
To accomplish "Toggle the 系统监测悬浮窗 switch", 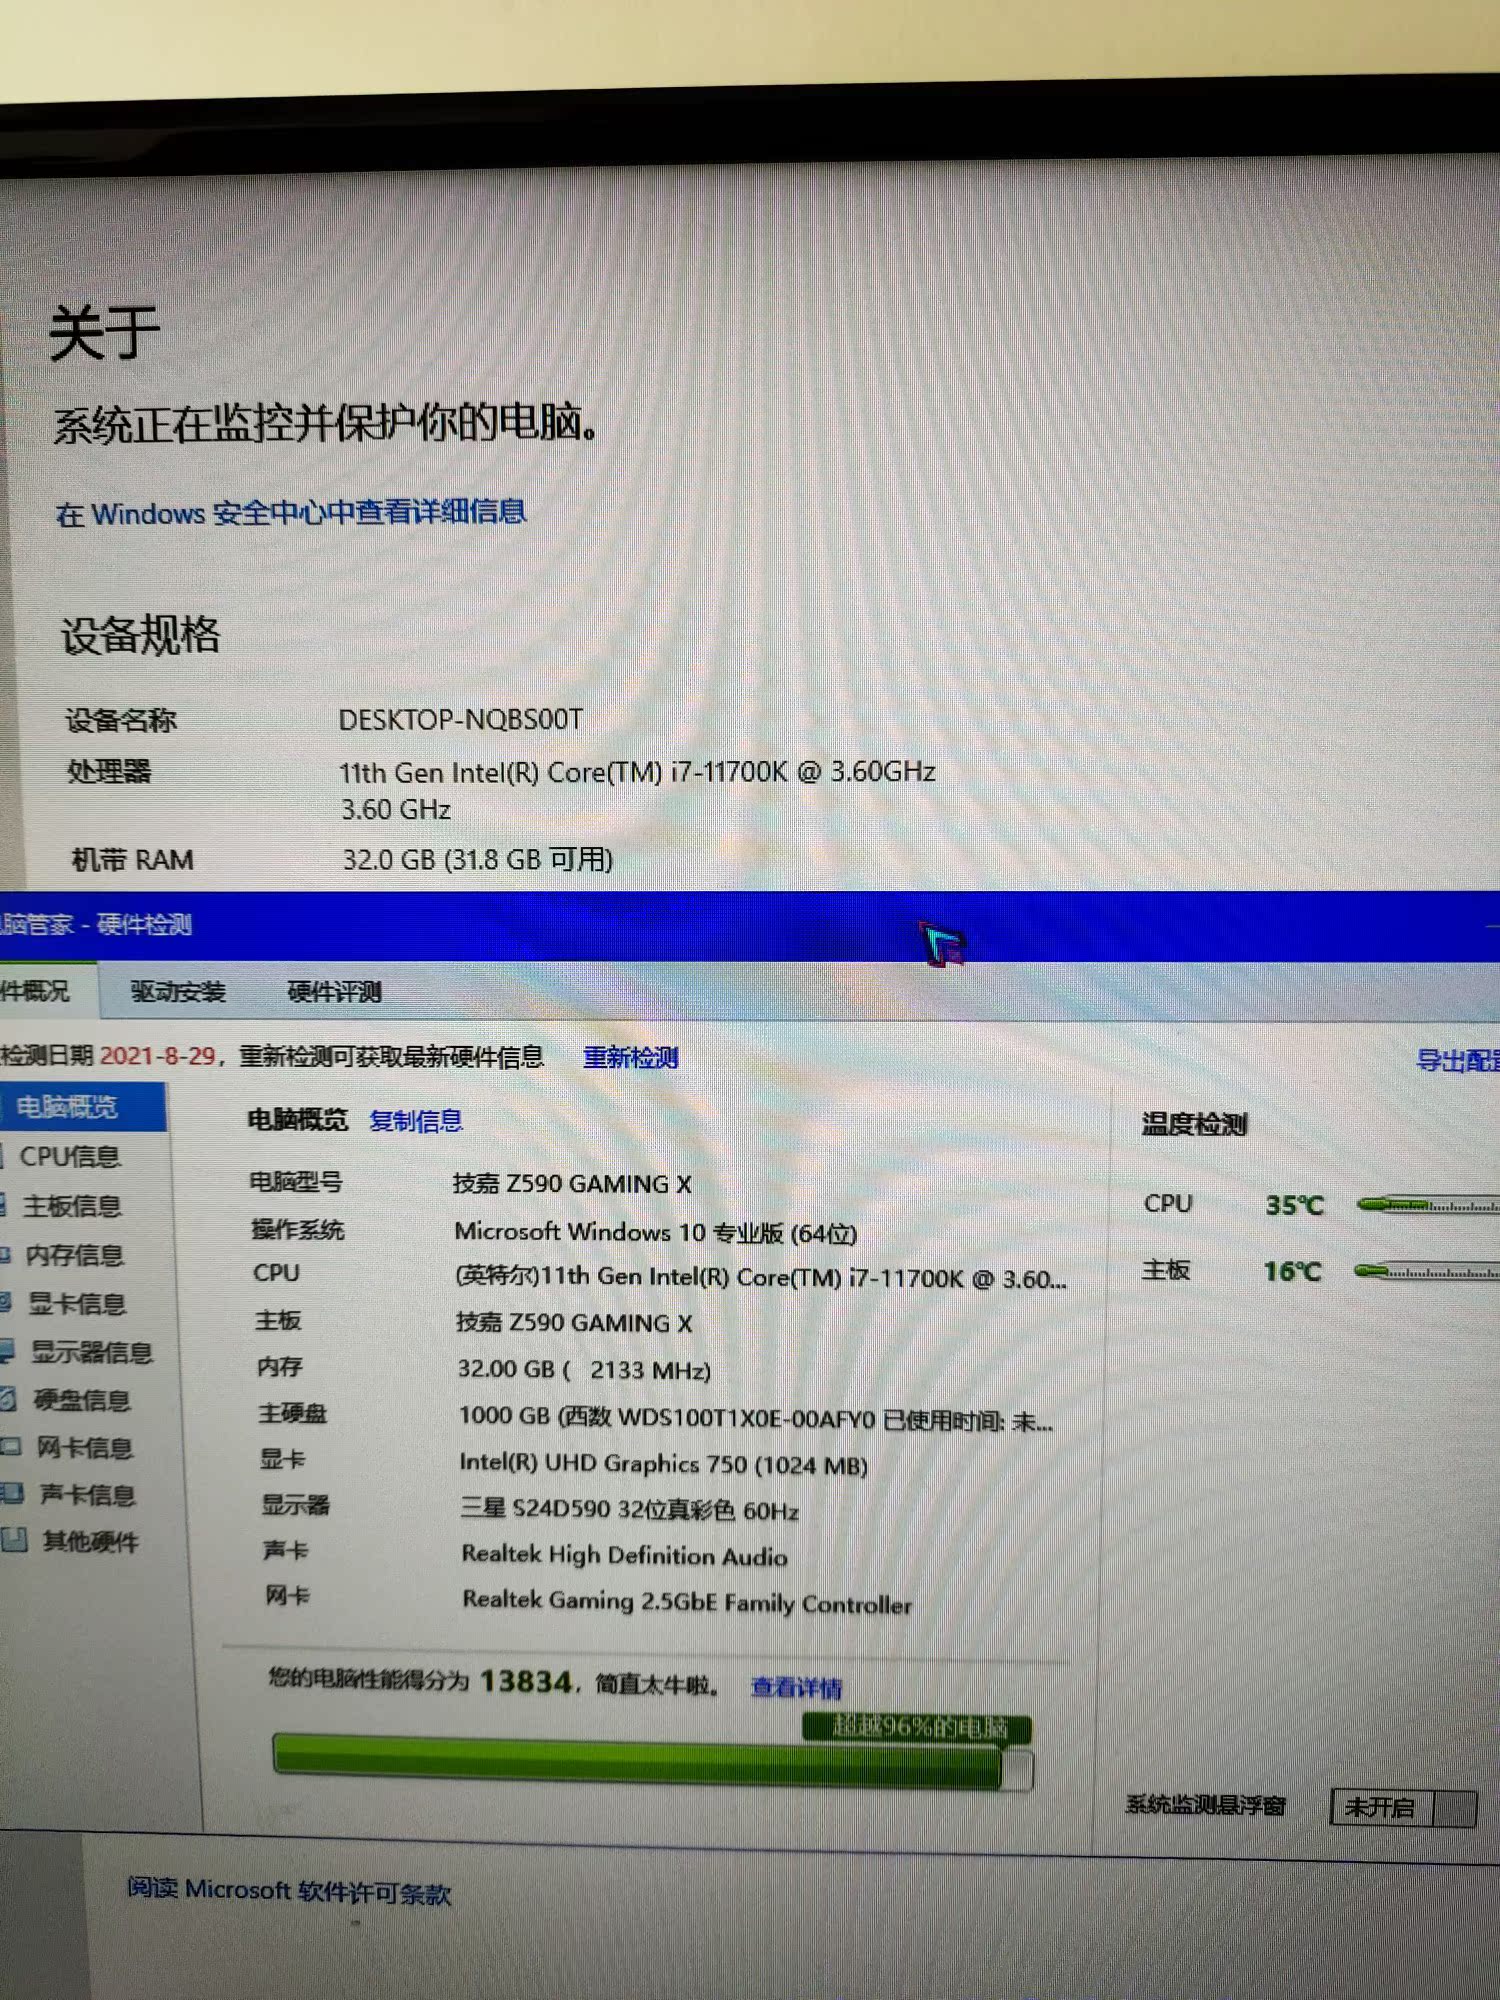I will pos(1403,1807).
